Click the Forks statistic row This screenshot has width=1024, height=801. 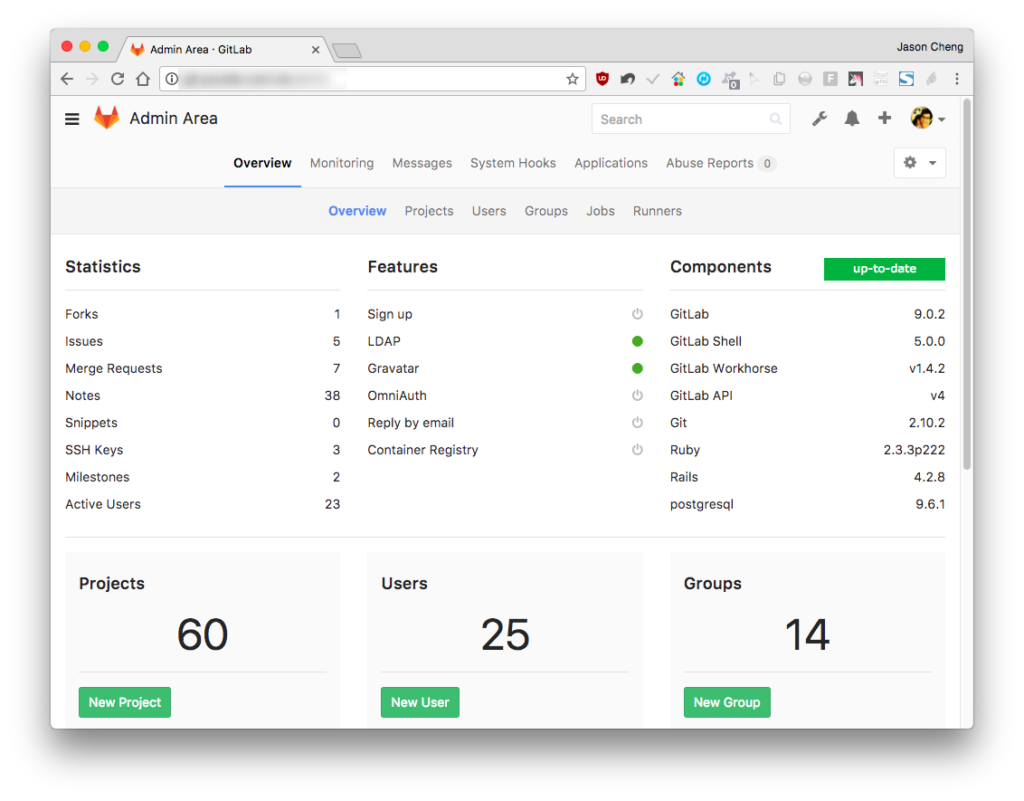coord(202,314)
